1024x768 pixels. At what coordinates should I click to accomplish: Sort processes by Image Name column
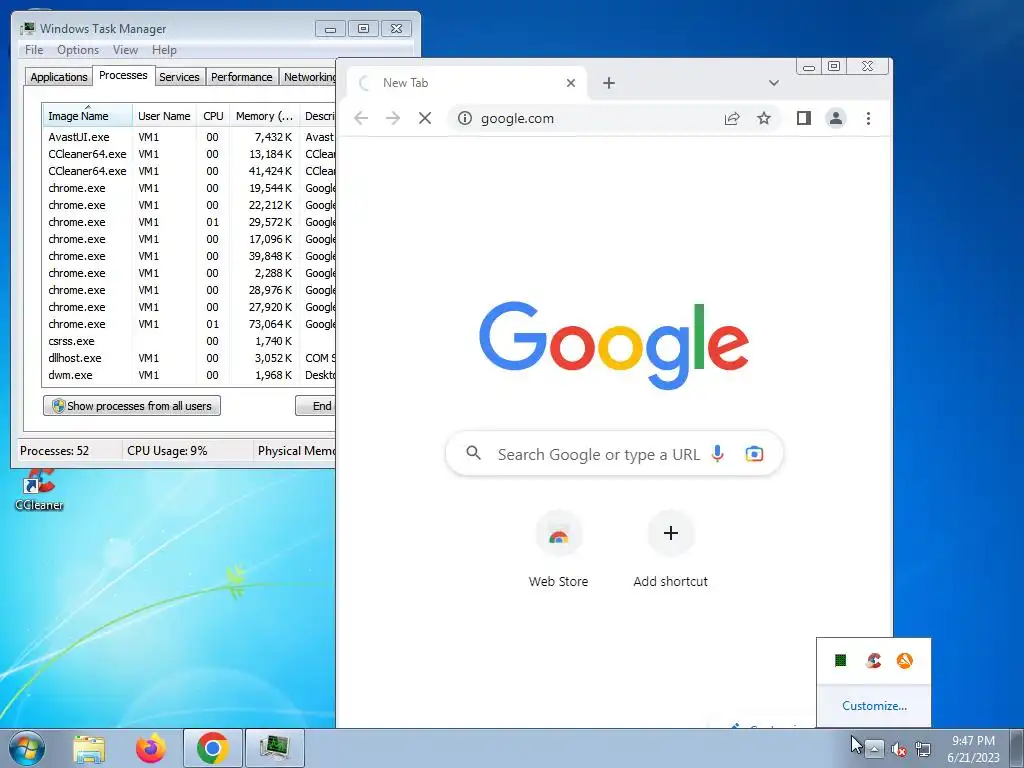87,116
